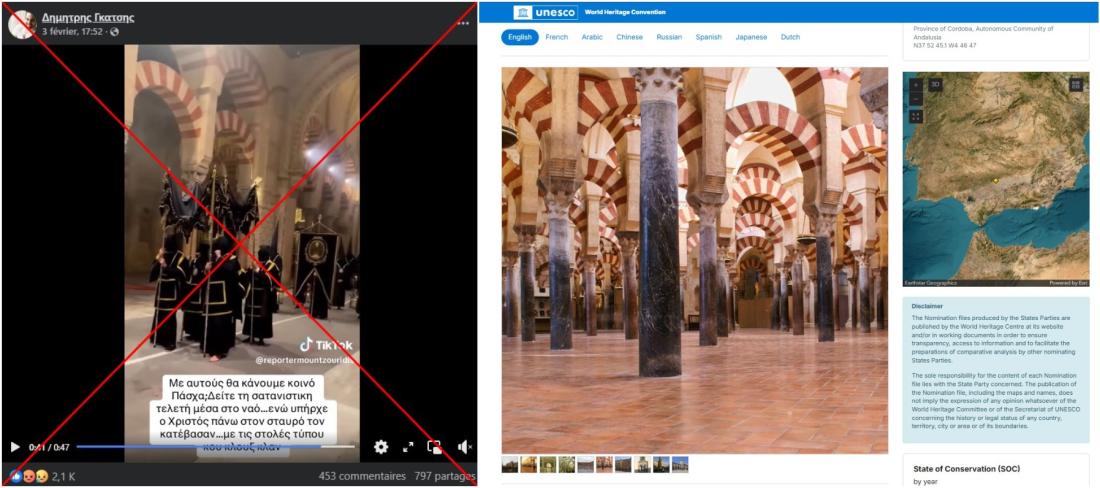The width and height of the screenshot is (1100, 488).
Task: Select the sixth gallery thumbnail
Action: pos(604,464)
